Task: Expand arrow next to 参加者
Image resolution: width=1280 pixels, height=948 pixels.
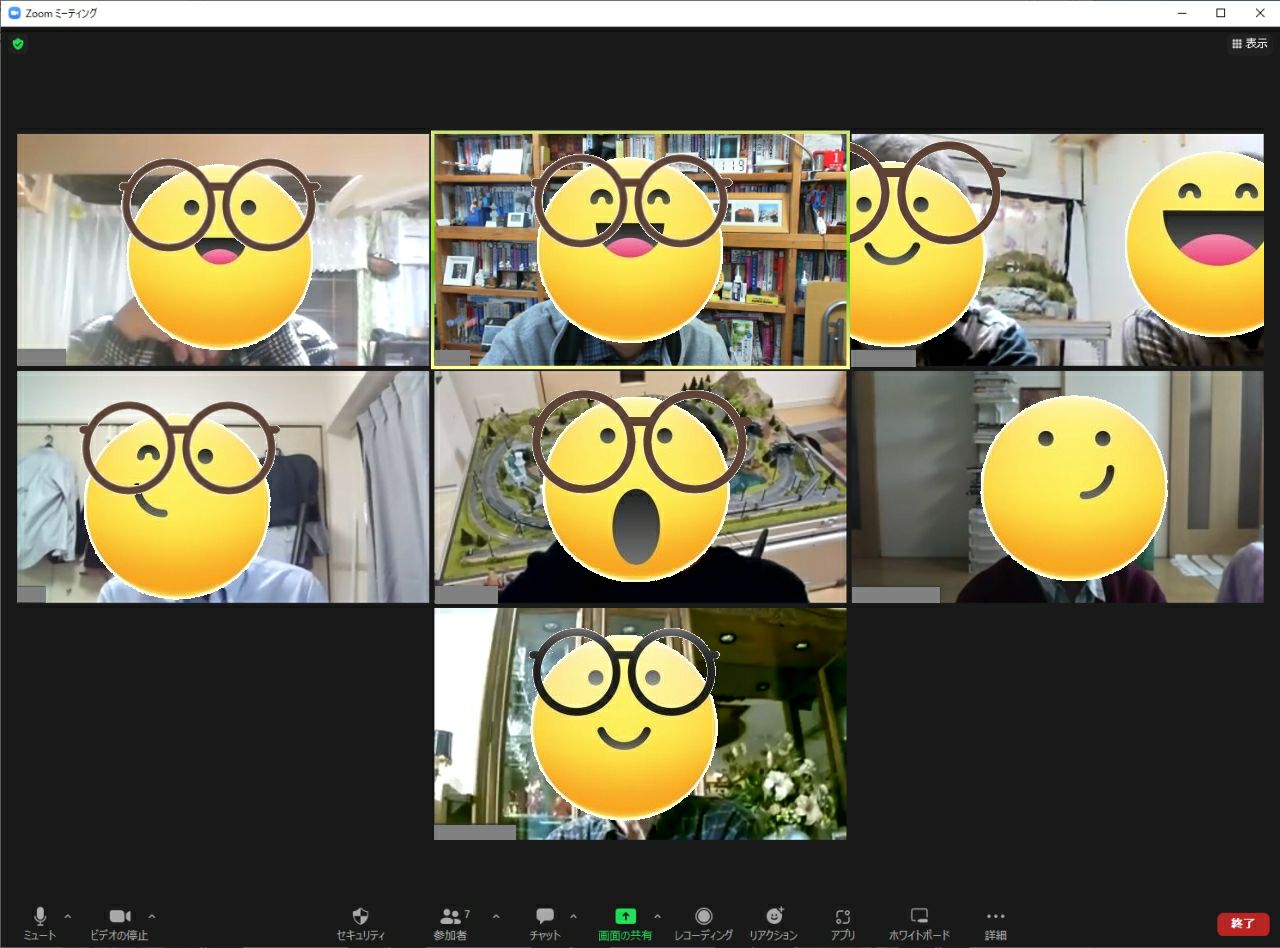Action: click(496, 916)
